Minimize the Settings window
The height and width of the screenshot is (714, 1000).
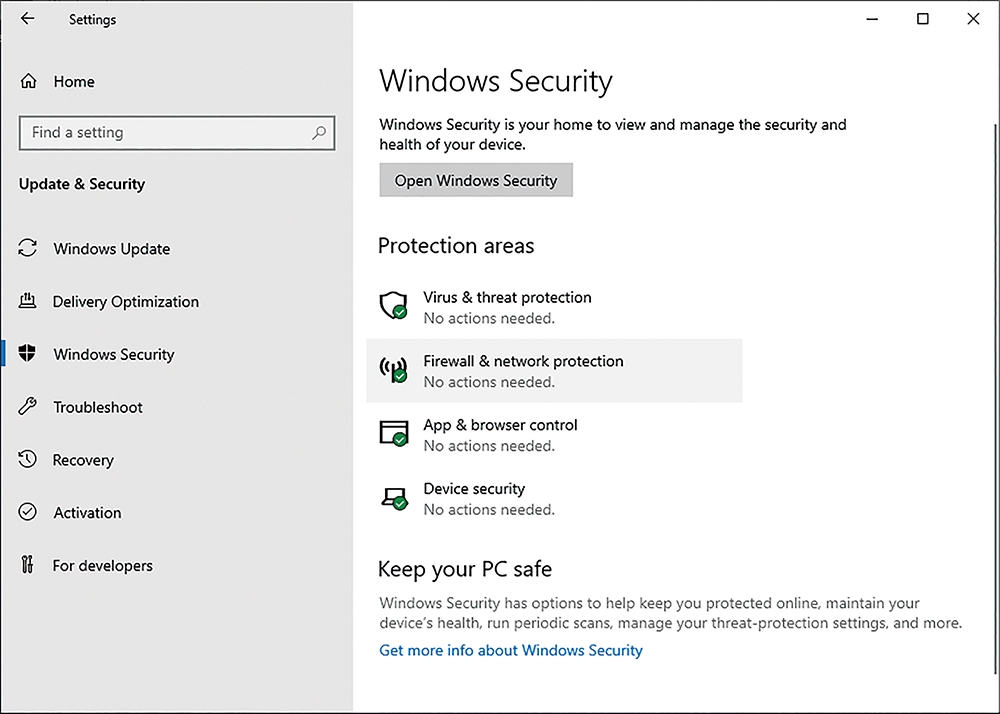(x=872, y=19)
